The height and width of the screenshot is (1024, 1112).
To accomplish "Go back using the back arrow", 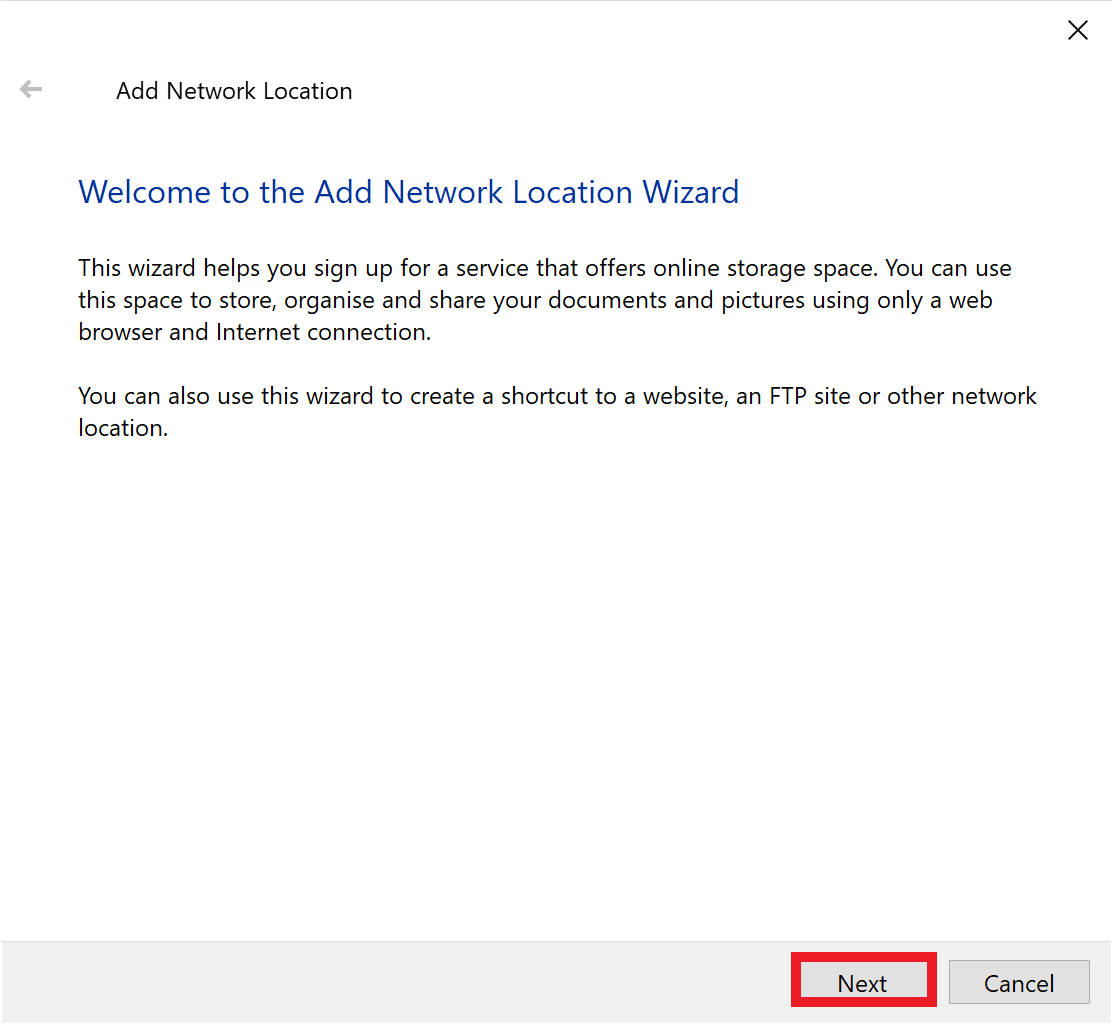I will (x=31, y=89).
